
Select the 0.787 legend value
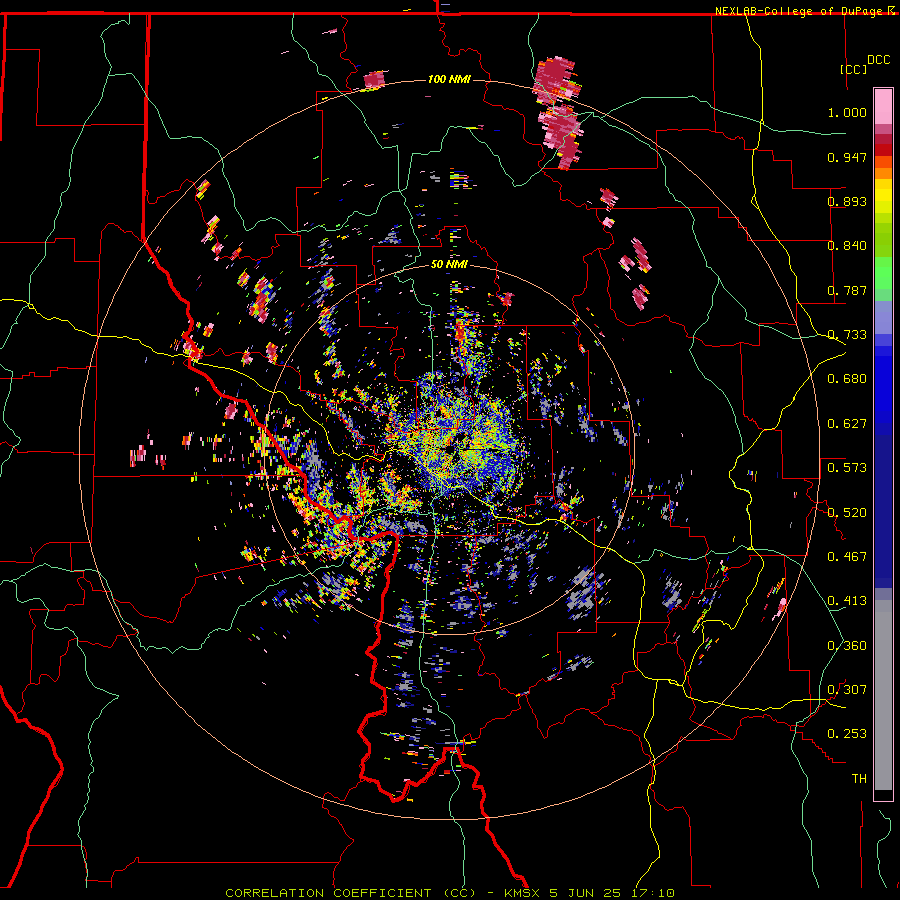847,290
